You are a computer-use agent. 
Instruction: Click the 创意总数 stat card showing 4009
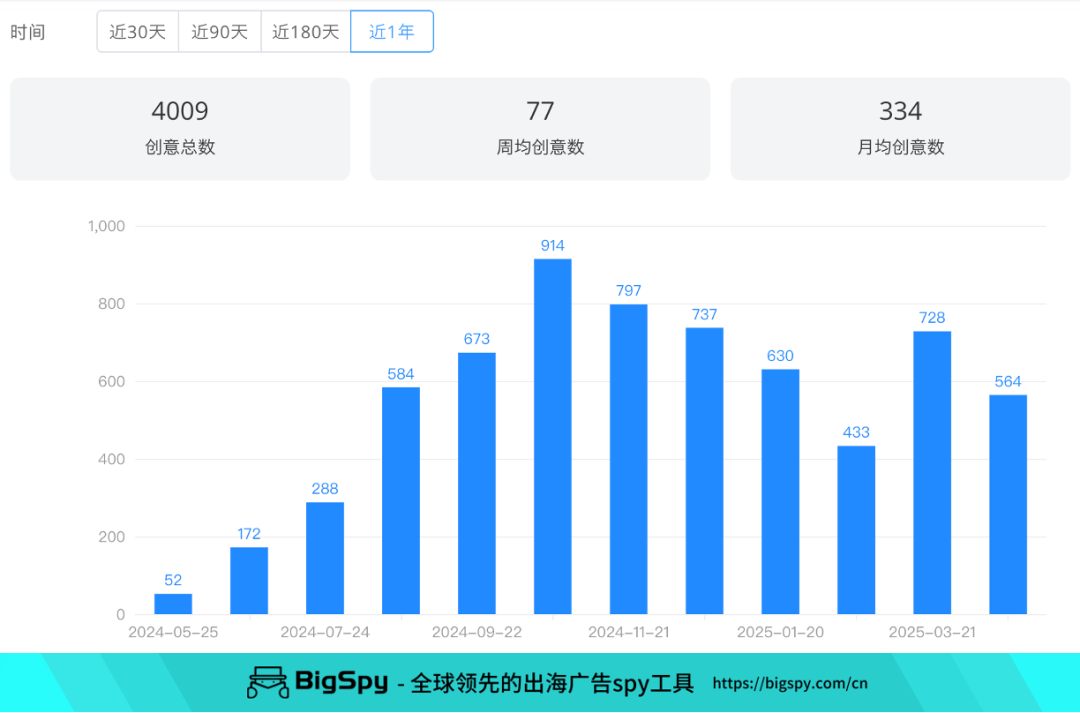pyautogui.click(x=180, y=128)
